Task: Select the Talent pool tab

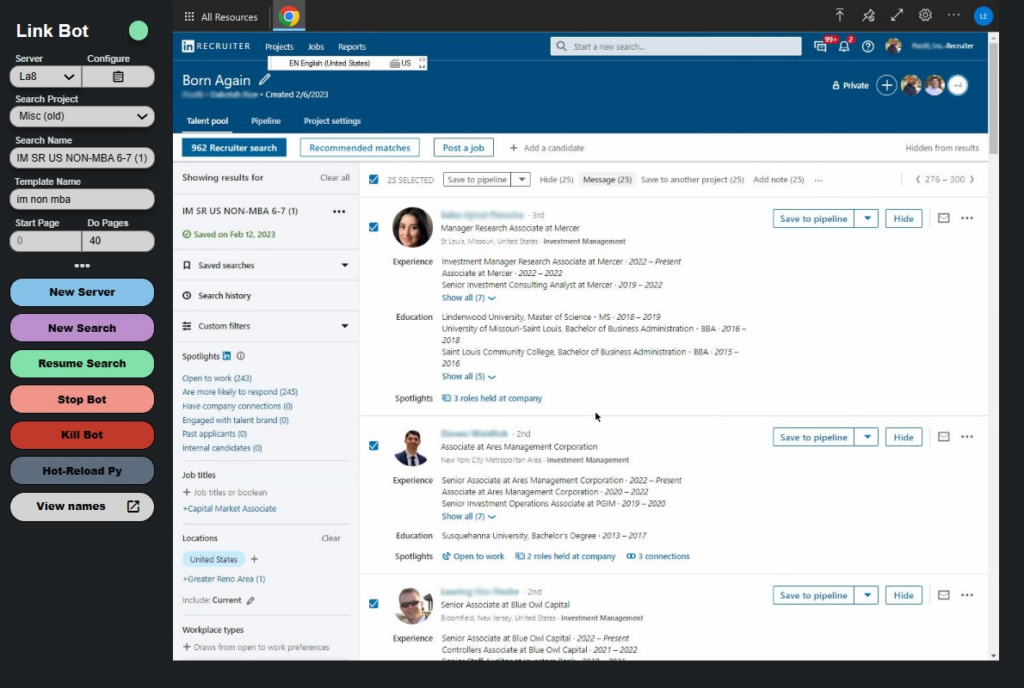Action: coord(207,121)
